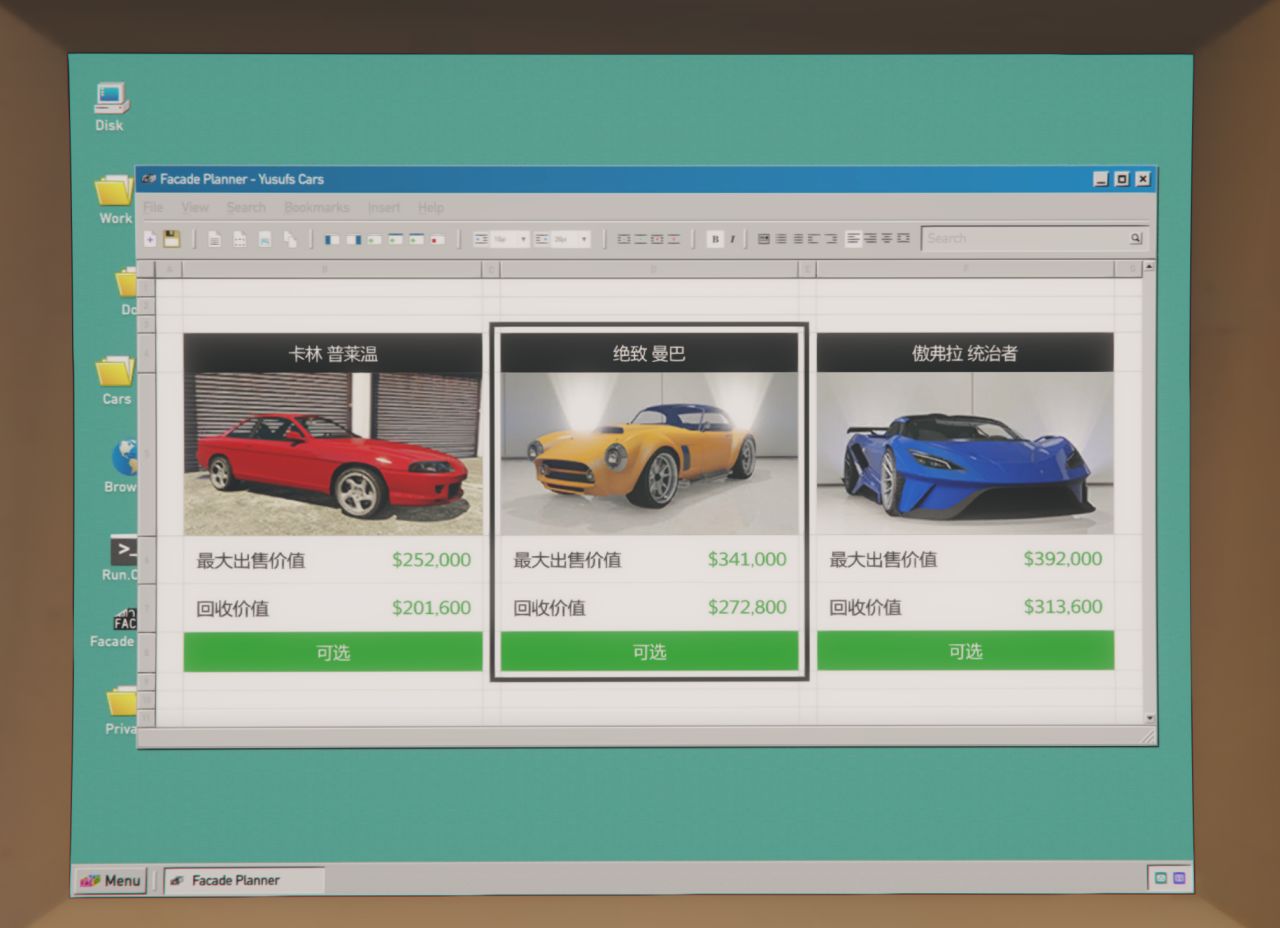Click the $313,600 recovery value

coord(1063,607)
